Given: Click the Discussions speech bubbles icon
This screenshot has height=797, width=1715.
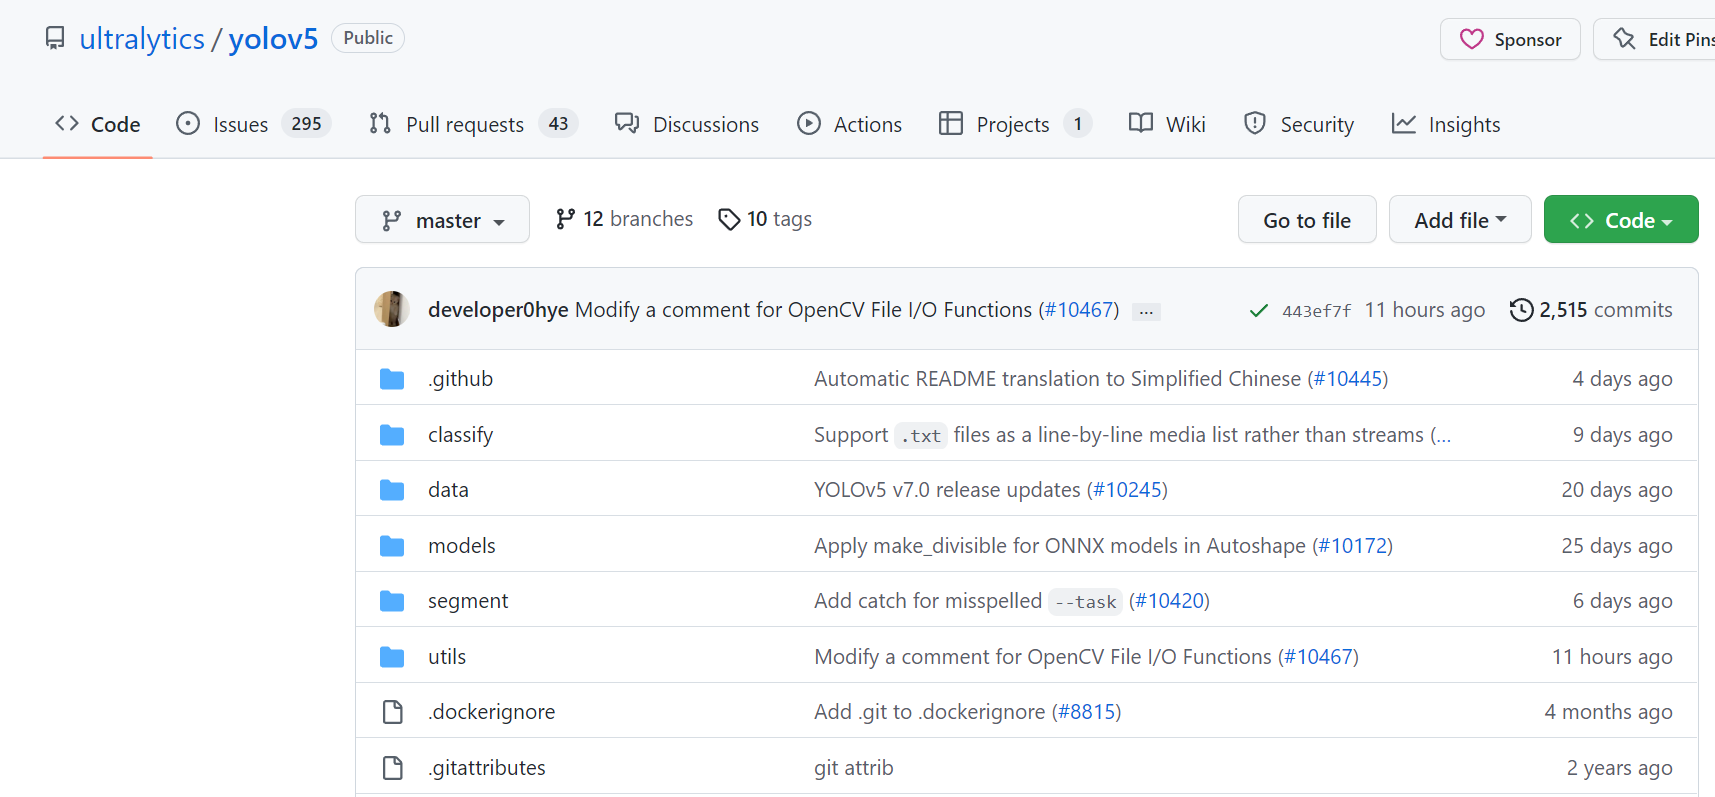Looking at the screenshot, I should point(627,123).
